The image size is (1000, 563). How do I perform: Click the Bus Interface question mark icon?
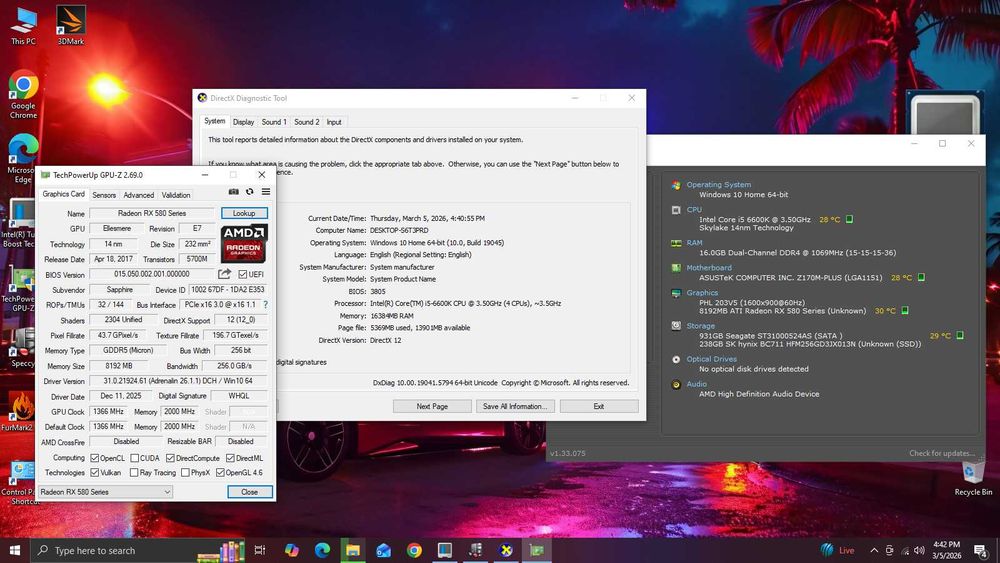[x=265, y=305]
